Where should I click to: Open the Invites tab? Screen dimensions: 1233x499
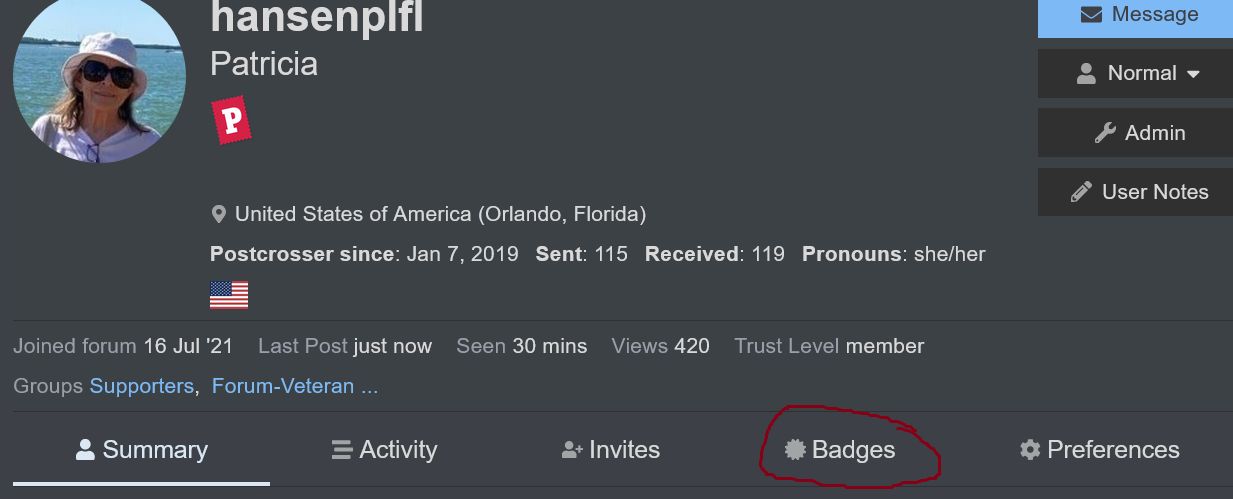point(611,450)
